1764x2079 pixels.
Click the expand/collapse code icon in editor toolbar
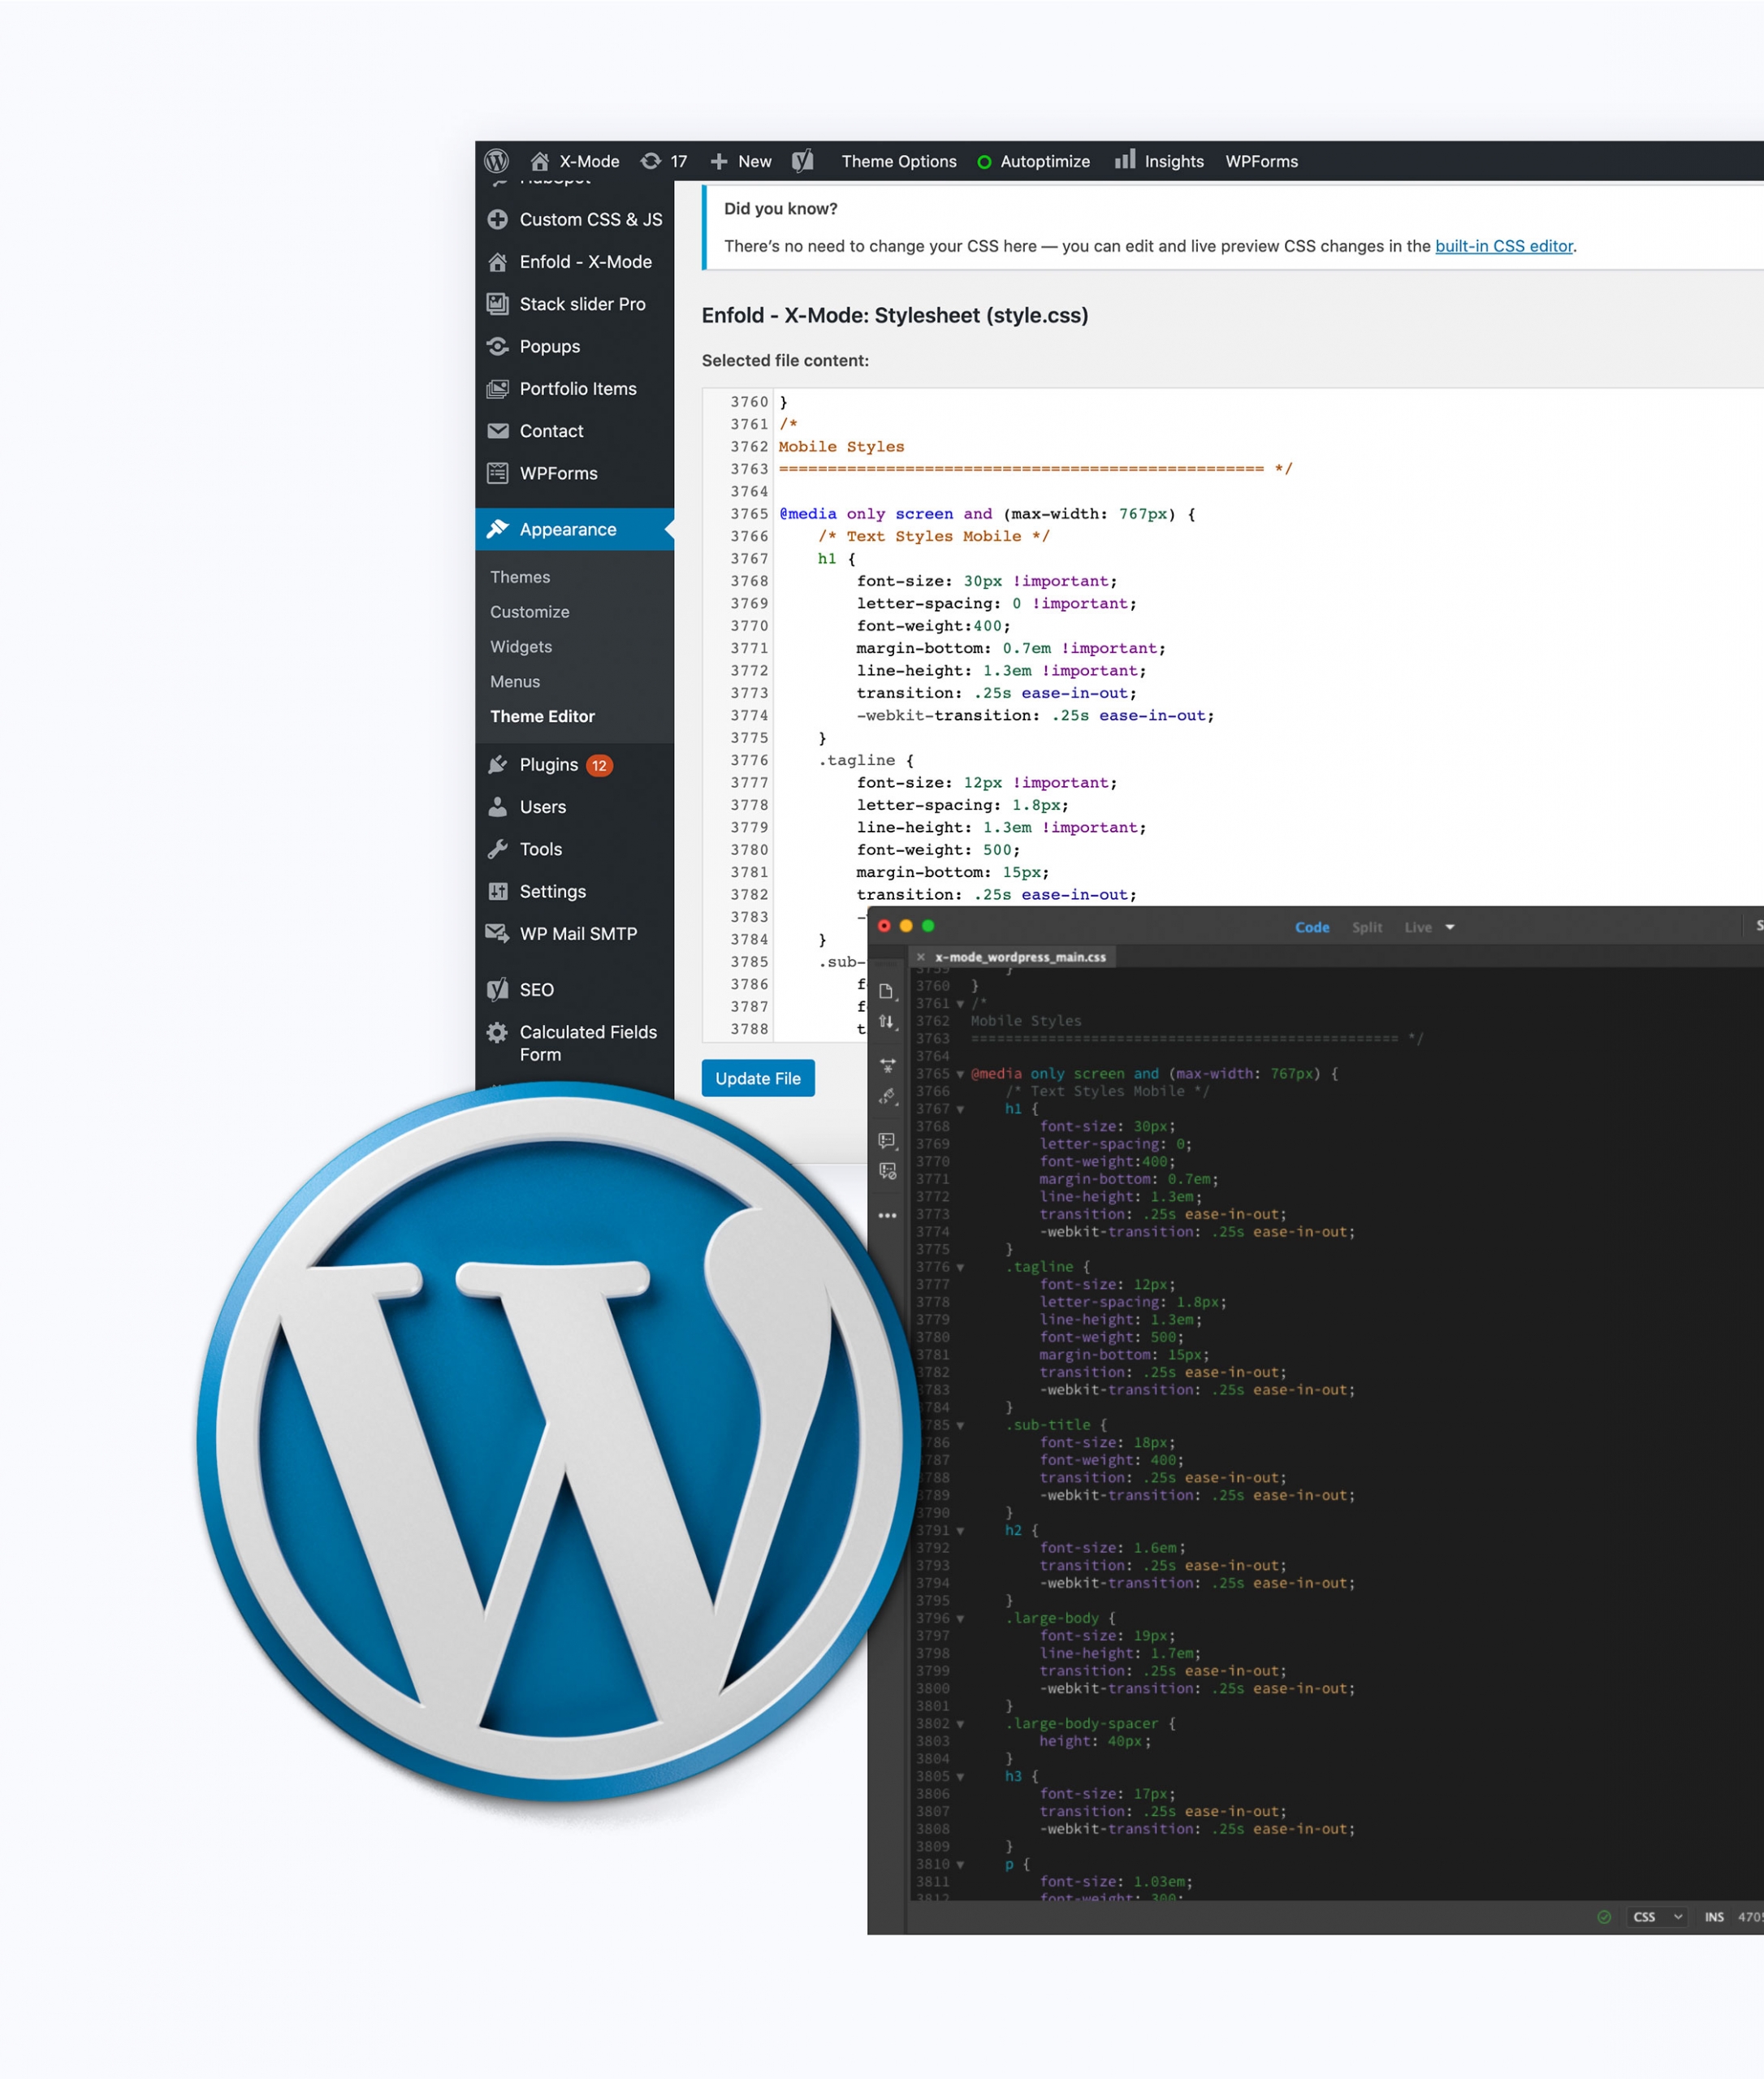point(887,1065)
